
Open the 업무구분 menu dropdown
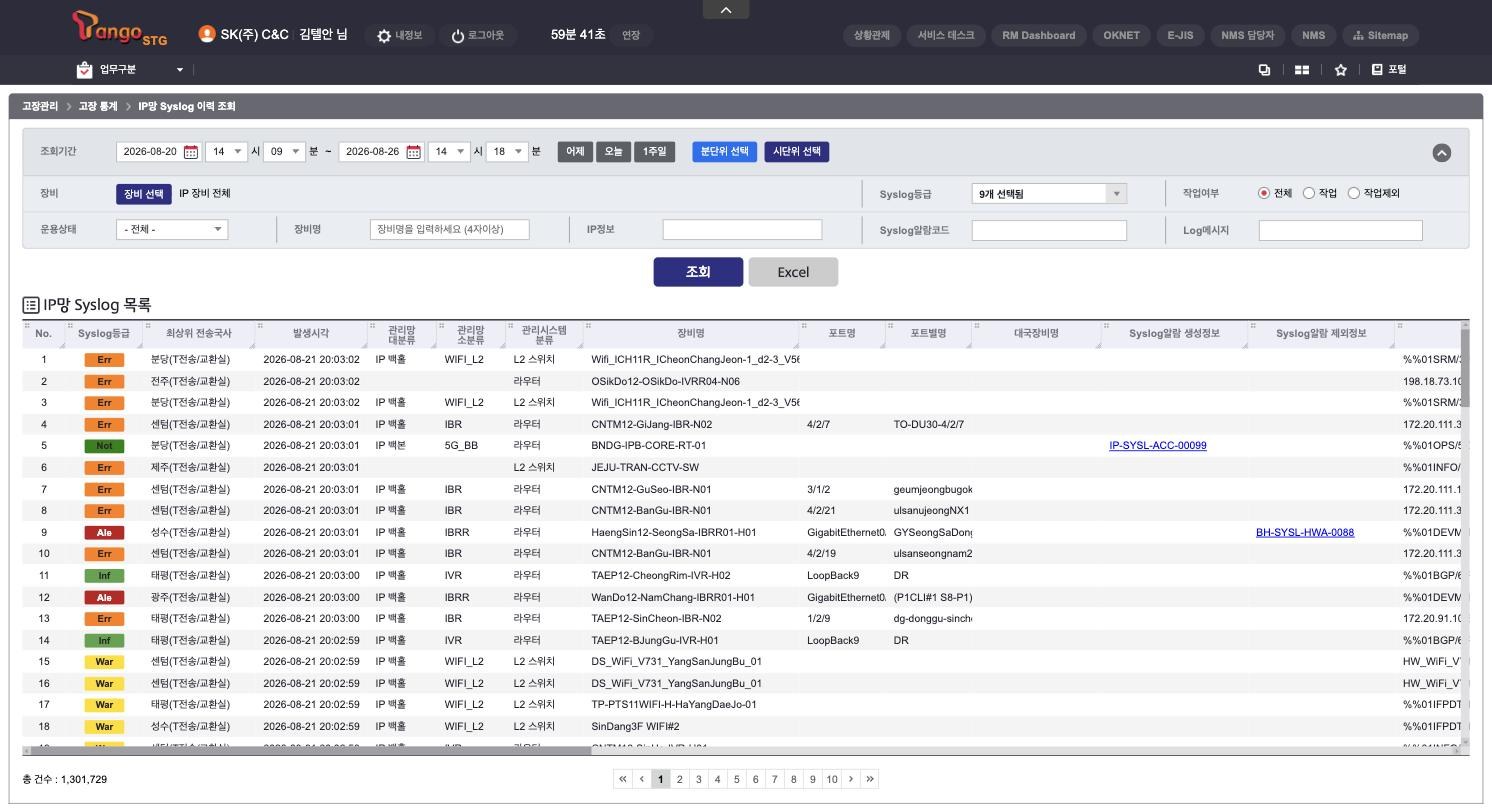coord(130,70)
